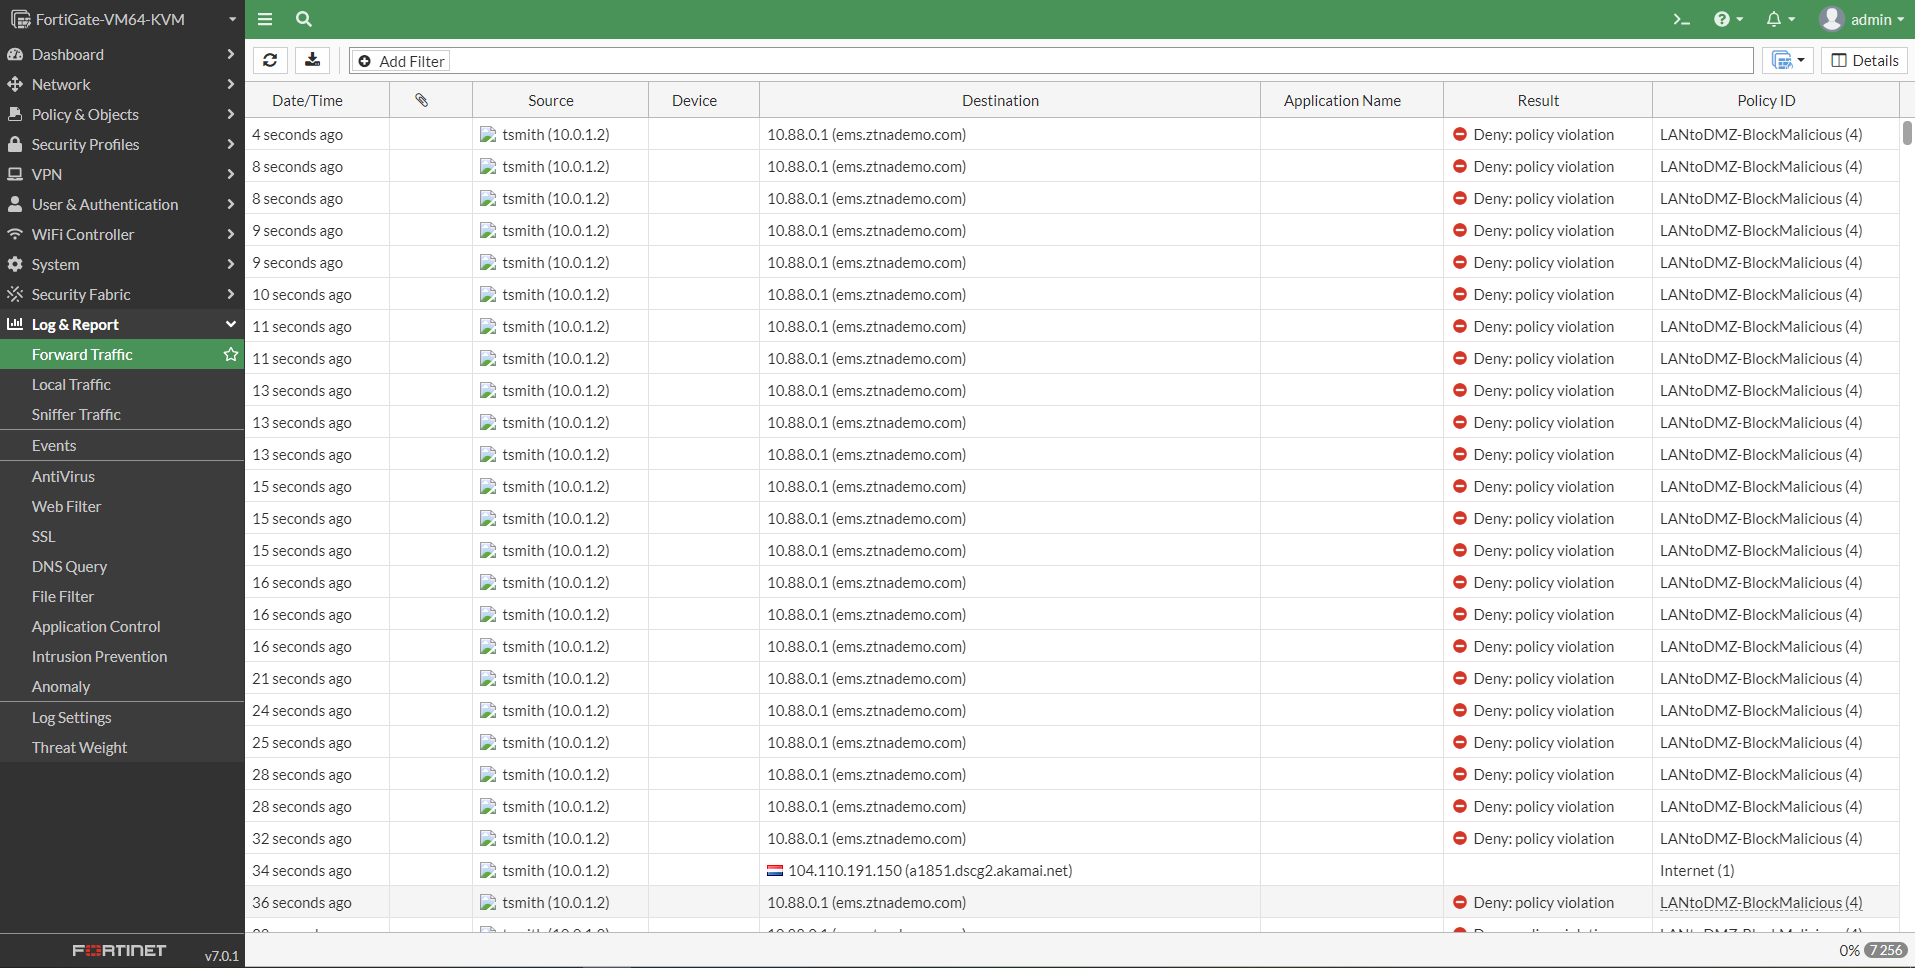Open Anomaly logs
The image size is (1920, 968).
tap(122, 686)
